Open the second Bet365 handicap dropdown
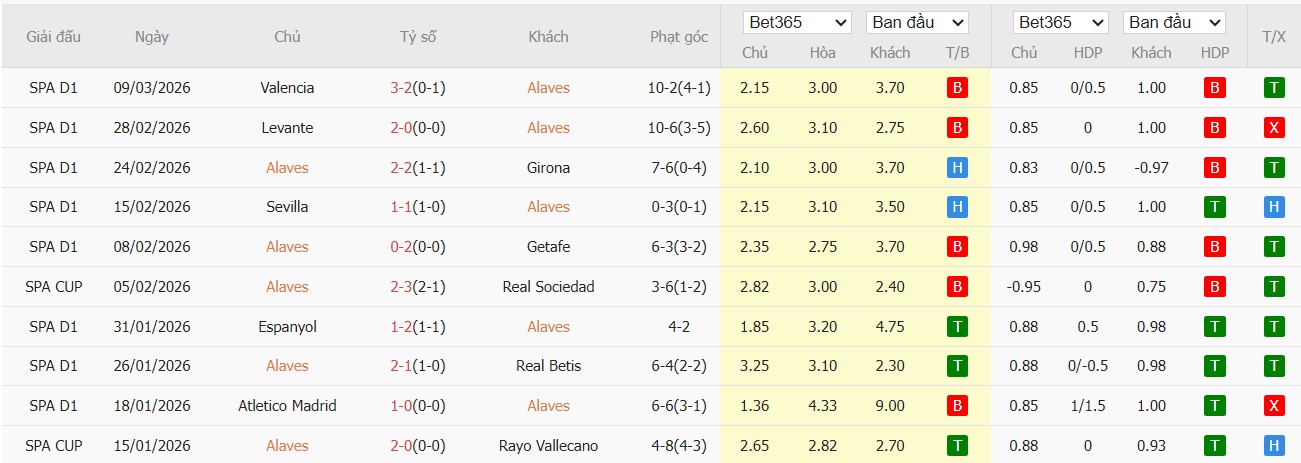1301x463 pixels. [x=1059, y=22]
